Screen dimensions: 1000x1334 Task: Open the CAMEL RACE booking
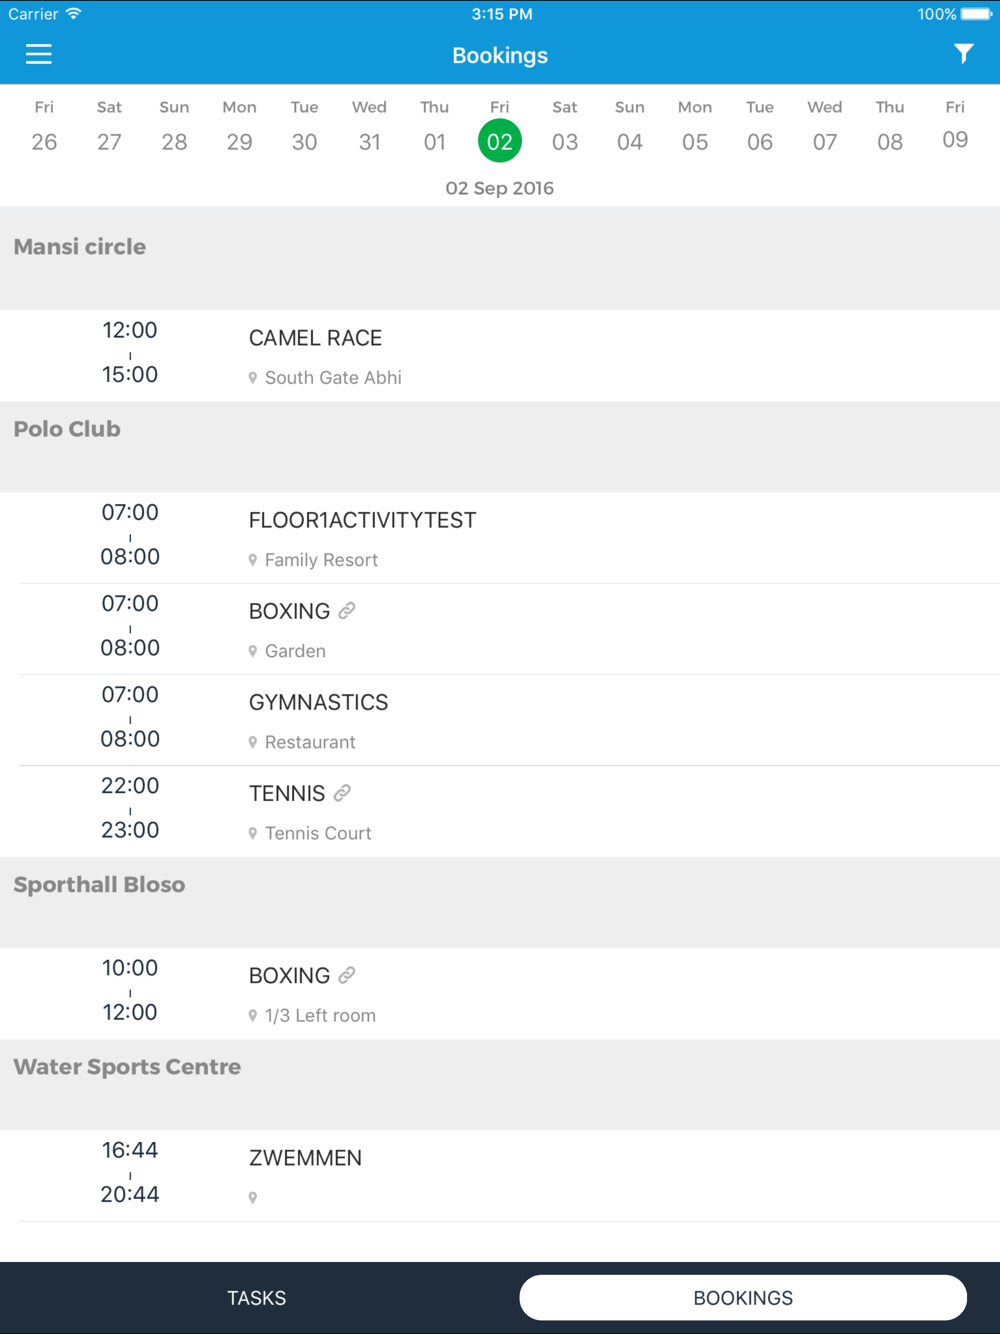pyautogui.click(x=500, y=356)
